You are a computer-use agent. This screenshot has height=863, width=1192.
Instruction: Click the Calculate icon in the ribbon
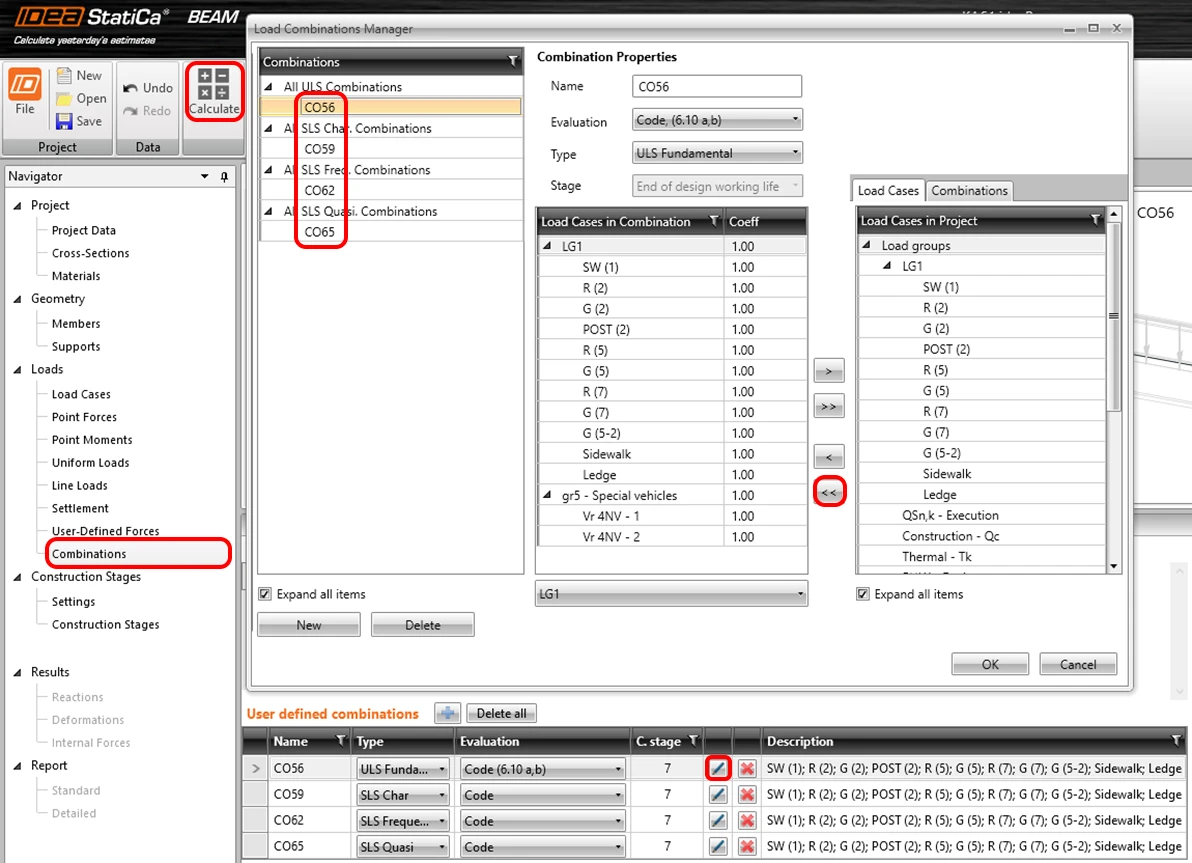tap(214, 84)
